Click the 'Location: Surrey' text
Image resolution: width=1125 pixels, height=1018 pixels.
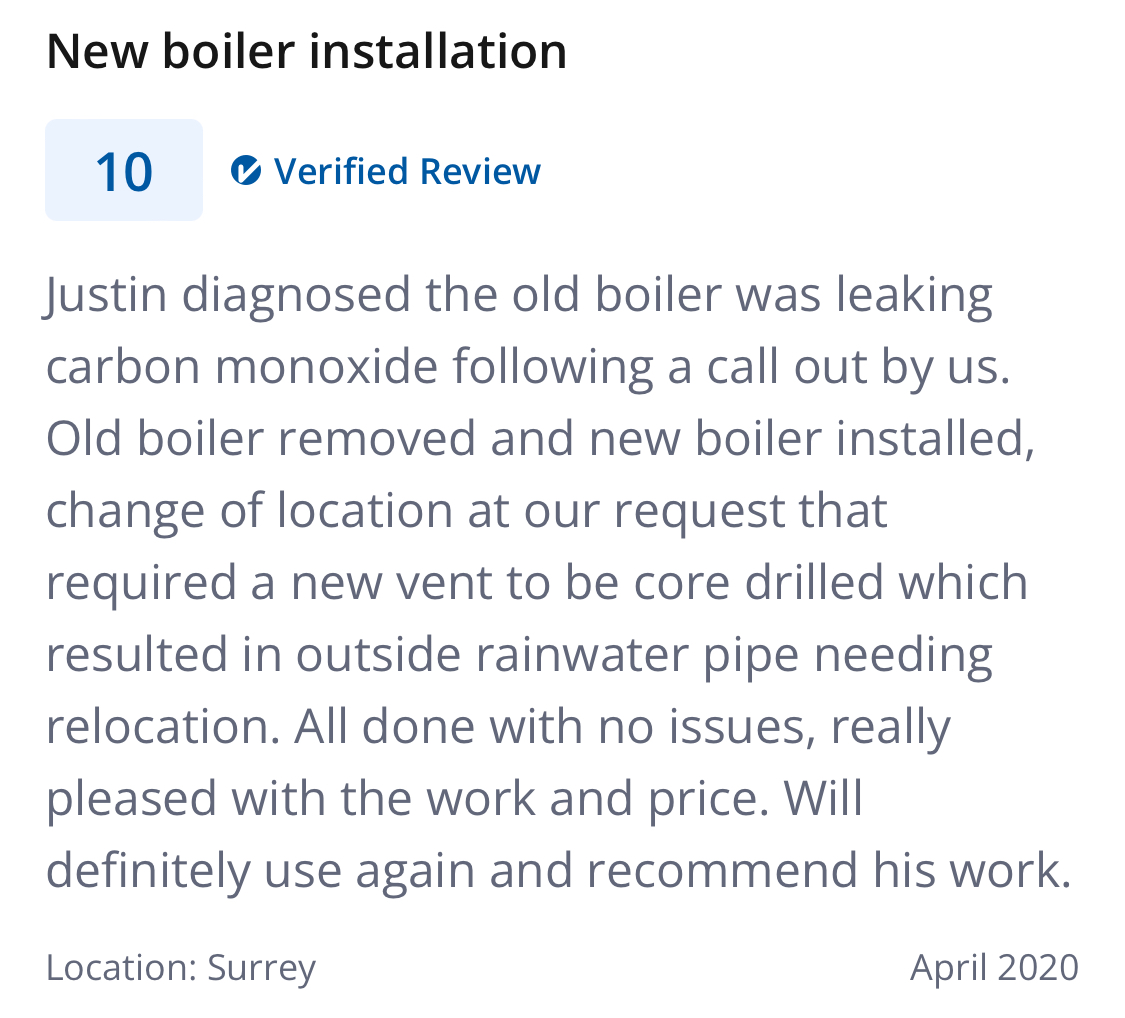(181, 968)
